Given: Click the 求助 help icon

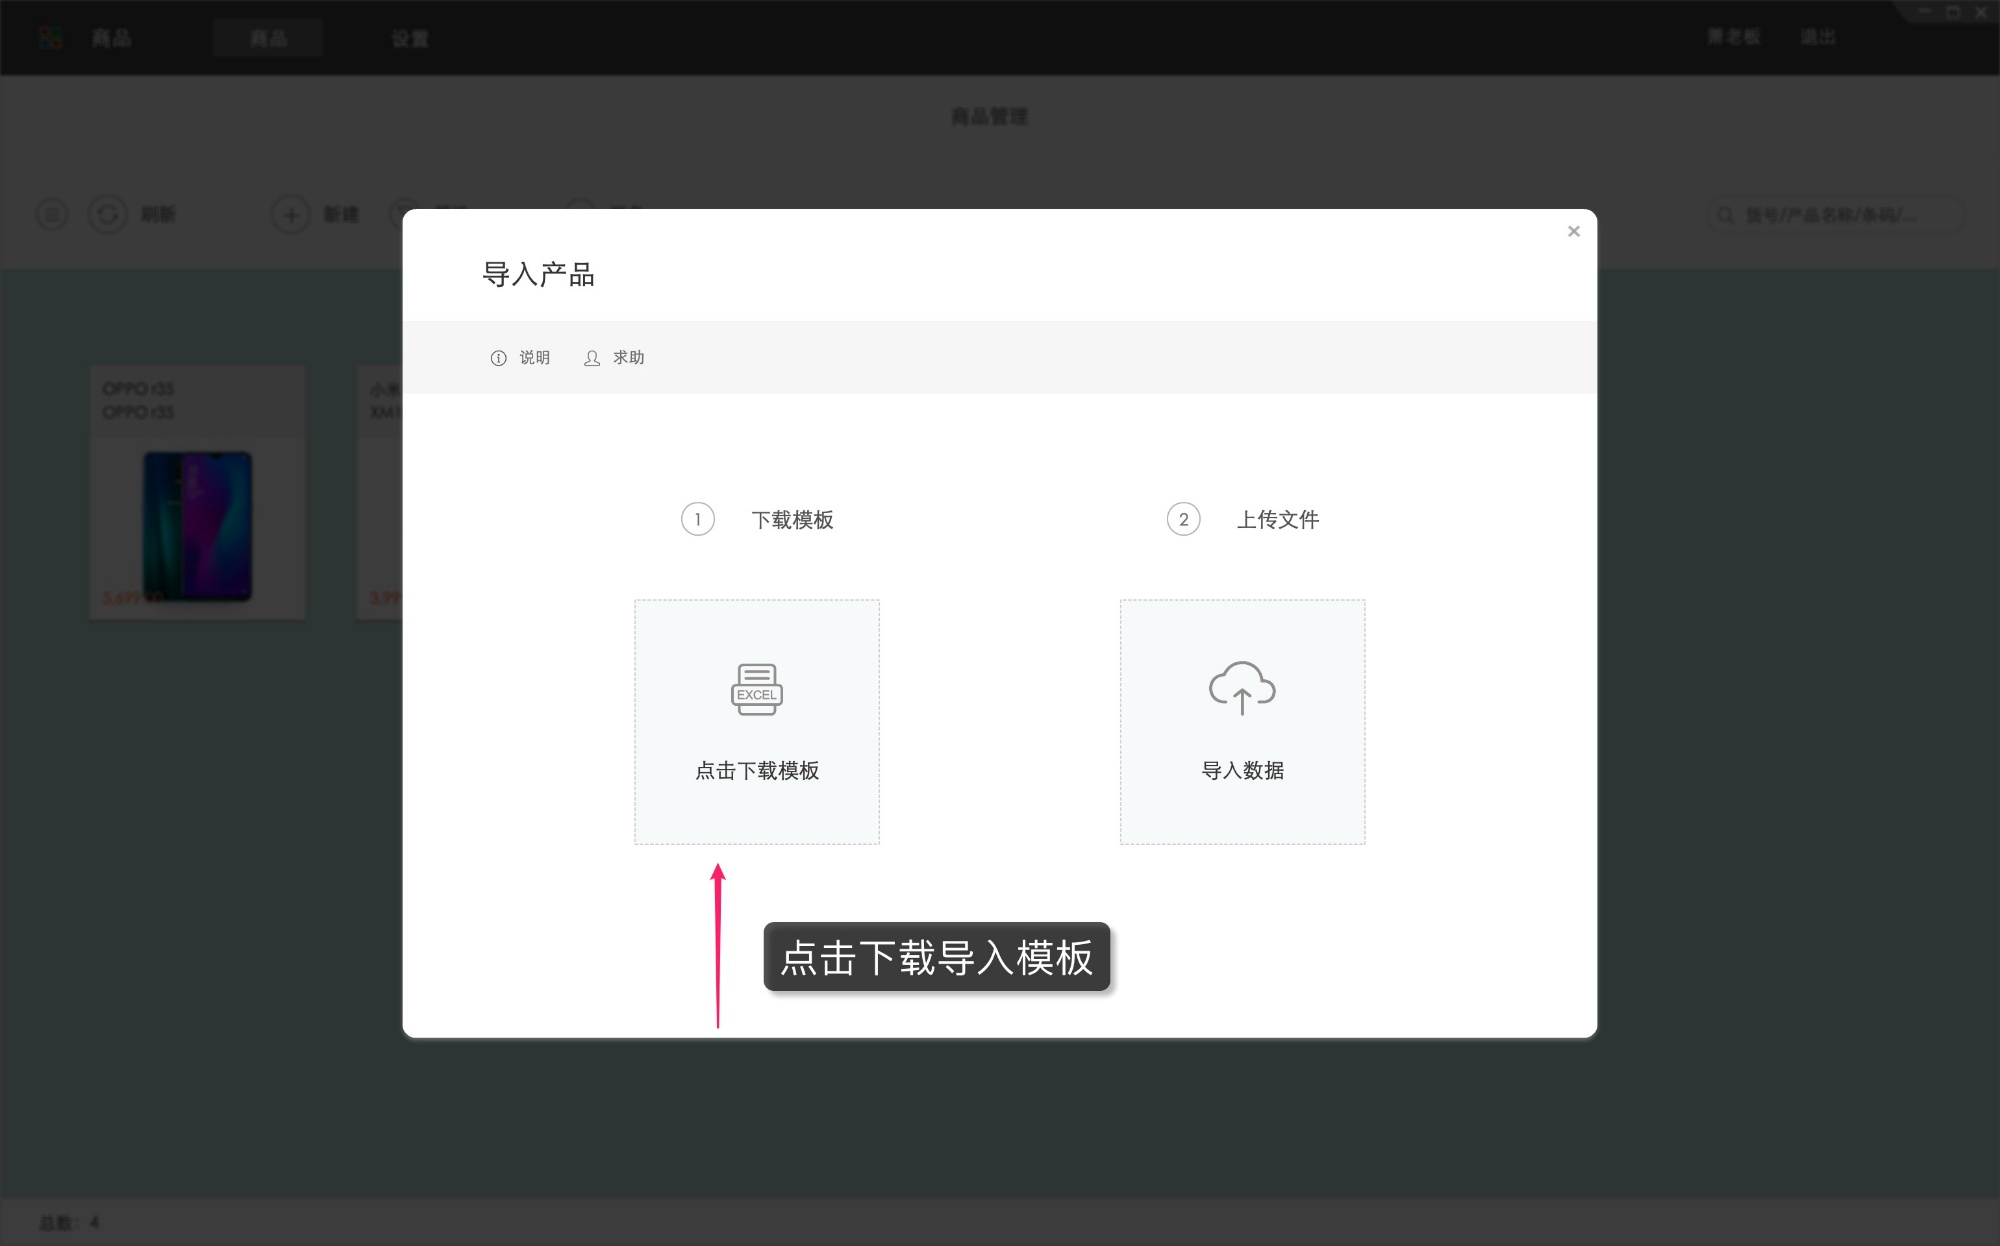Looking at the screenshot, I should pyautogui.click(x=592, y=358).
